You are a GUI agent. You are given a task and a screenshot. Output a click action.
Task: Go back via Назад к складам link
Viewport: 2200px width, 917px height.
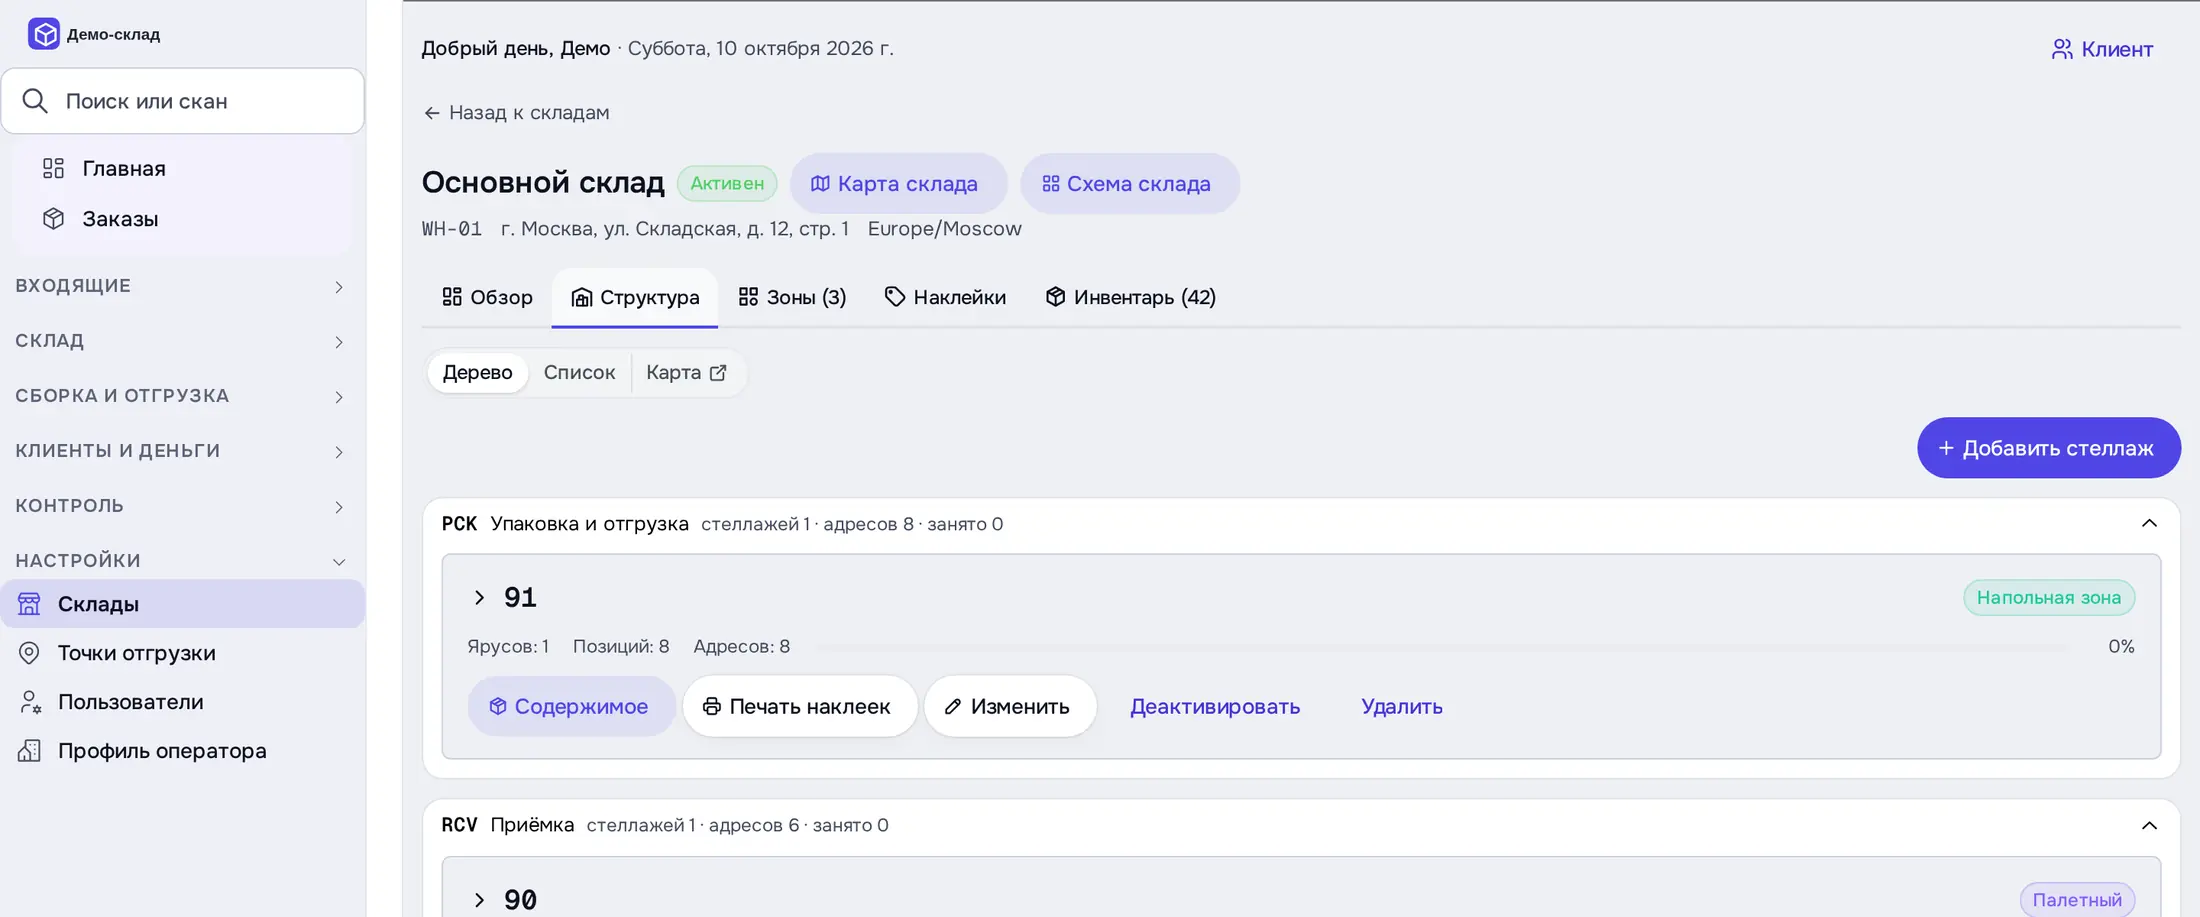(516, 113)
